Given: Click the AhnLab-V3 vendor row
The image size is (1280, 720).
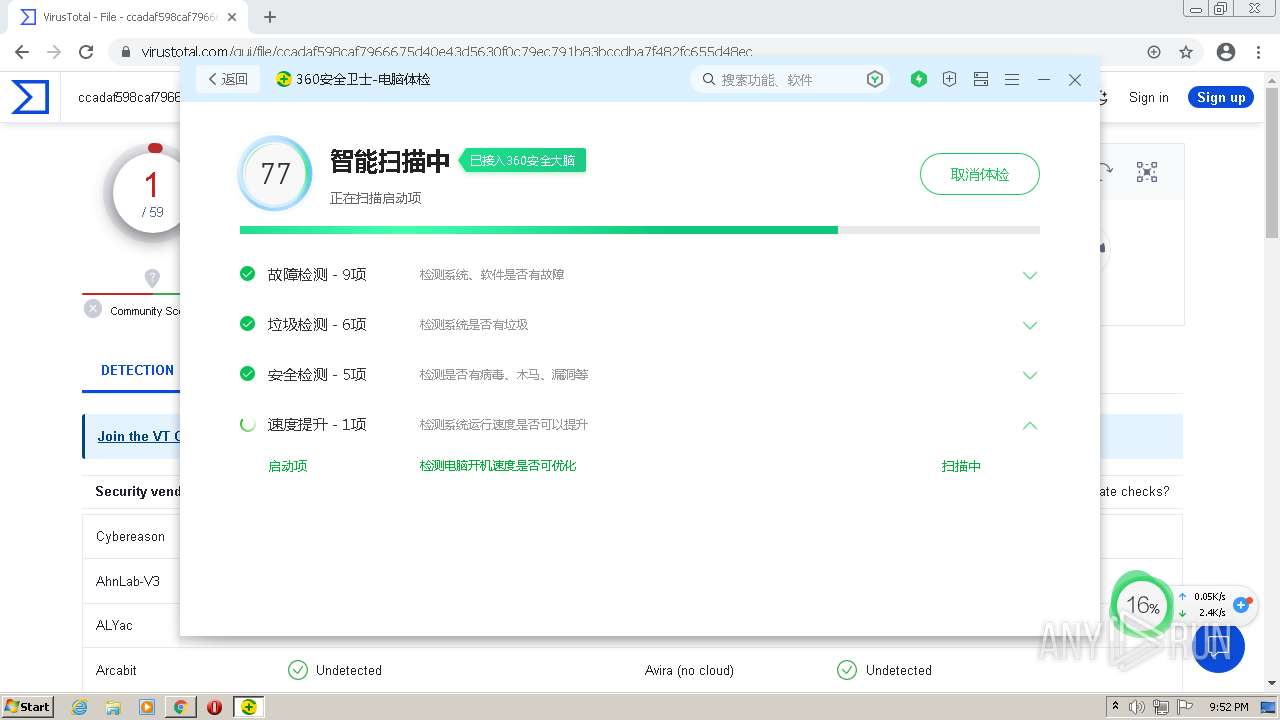Looking at the screenshot, I should pyautogui.click(x=128, y=581).
